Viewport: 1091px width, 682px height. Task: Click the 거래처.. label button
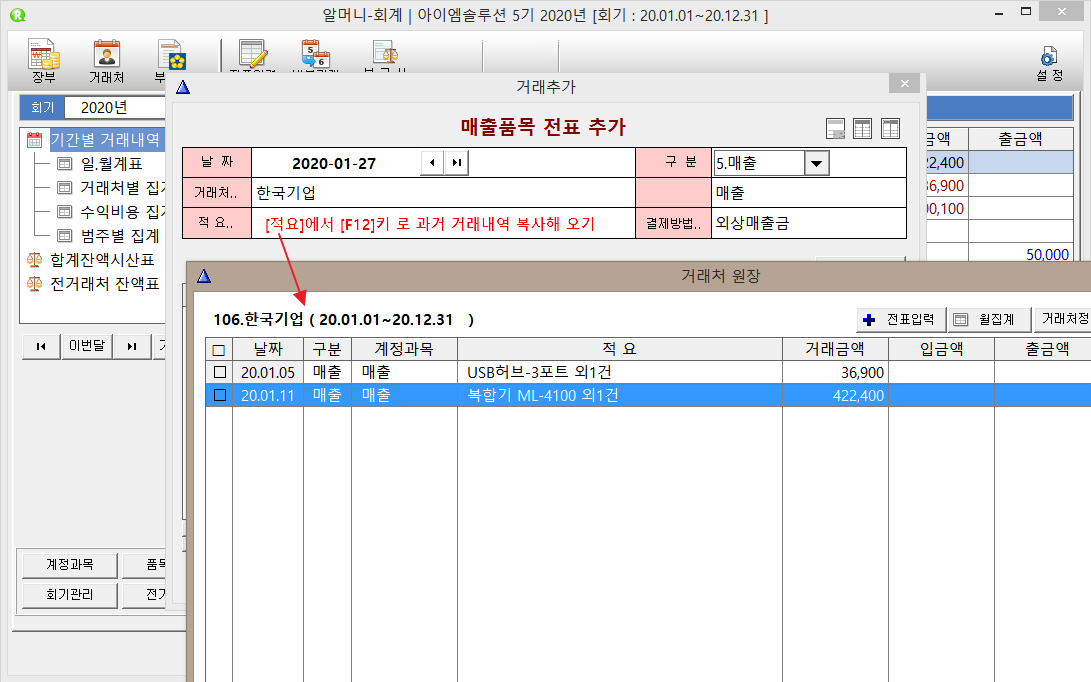[x=216, y=193]
